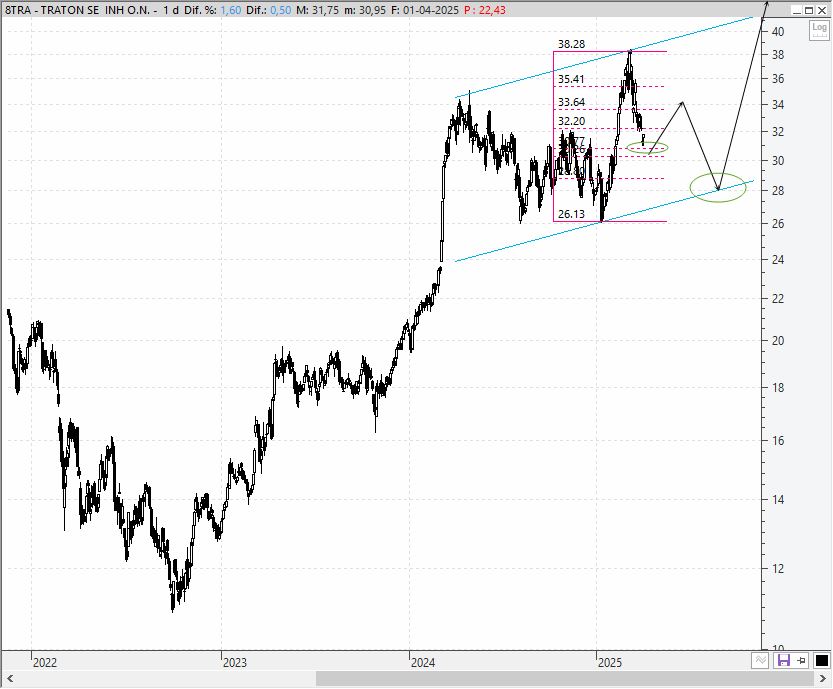Screen dimensions: 833x689
Task: Click the double-chevron collapse icon
Action: click(x=760, y=661)
